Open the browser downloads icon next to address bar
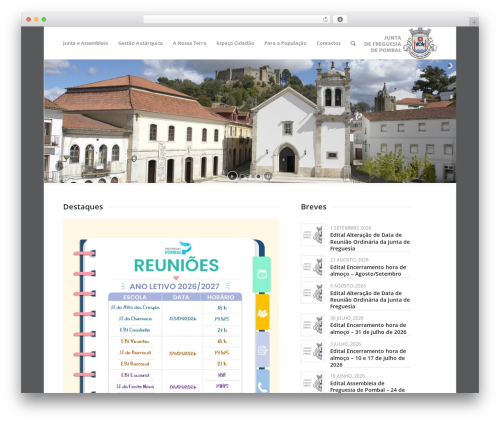The height and width of the screenshot is (423, 500). (x=340, y=20)
